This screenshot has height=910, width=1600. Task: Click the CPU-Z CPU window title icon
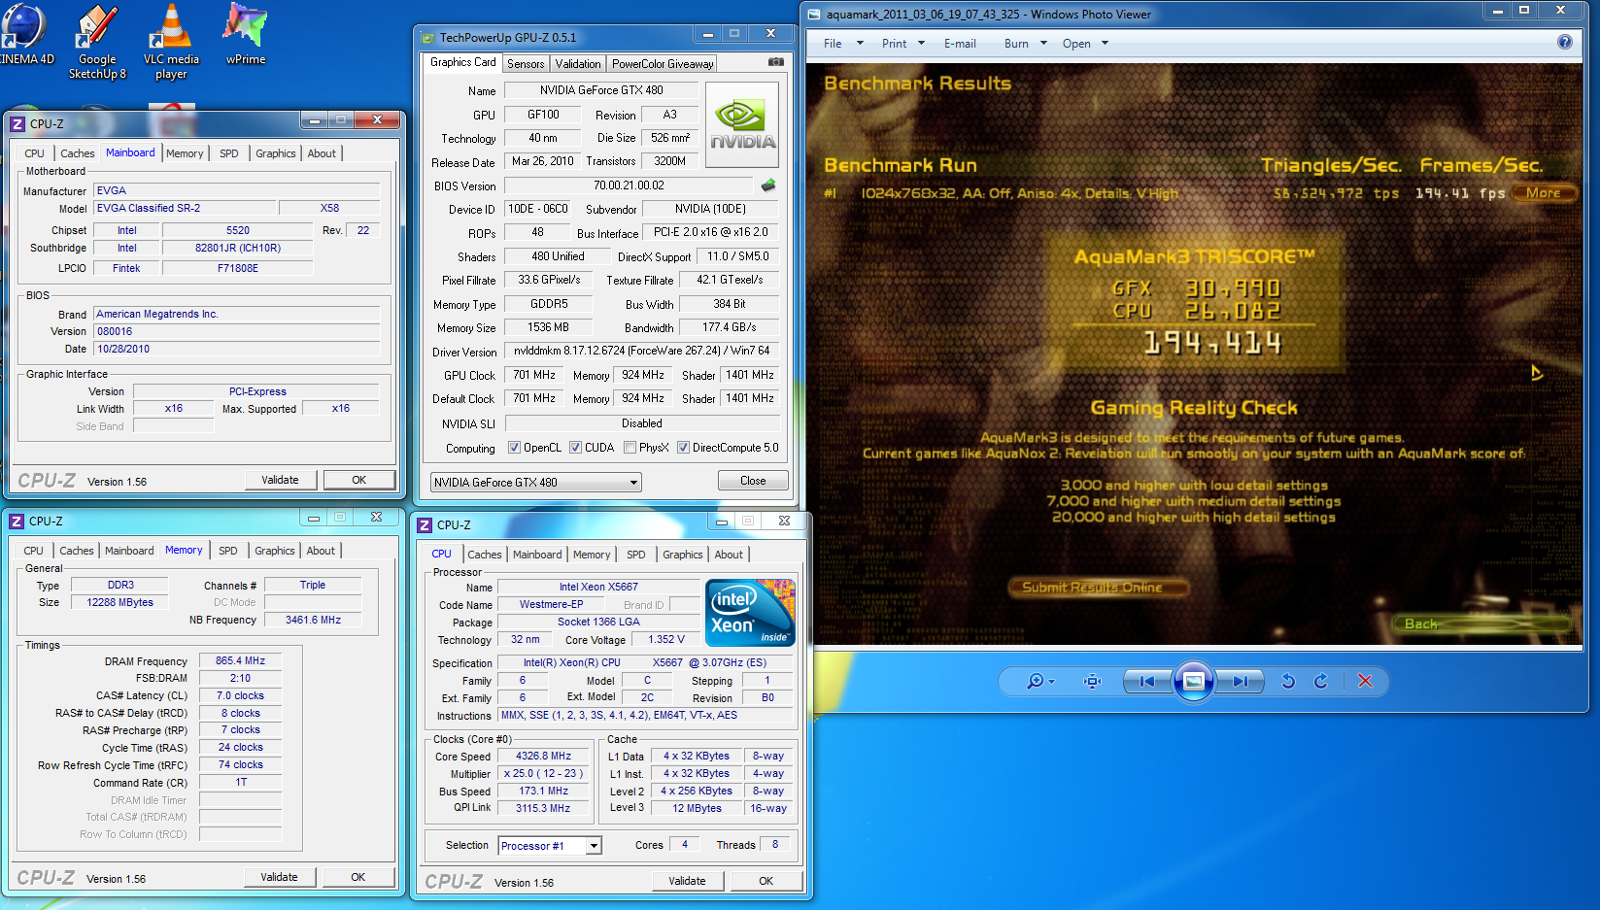click(x=424, y=525)
